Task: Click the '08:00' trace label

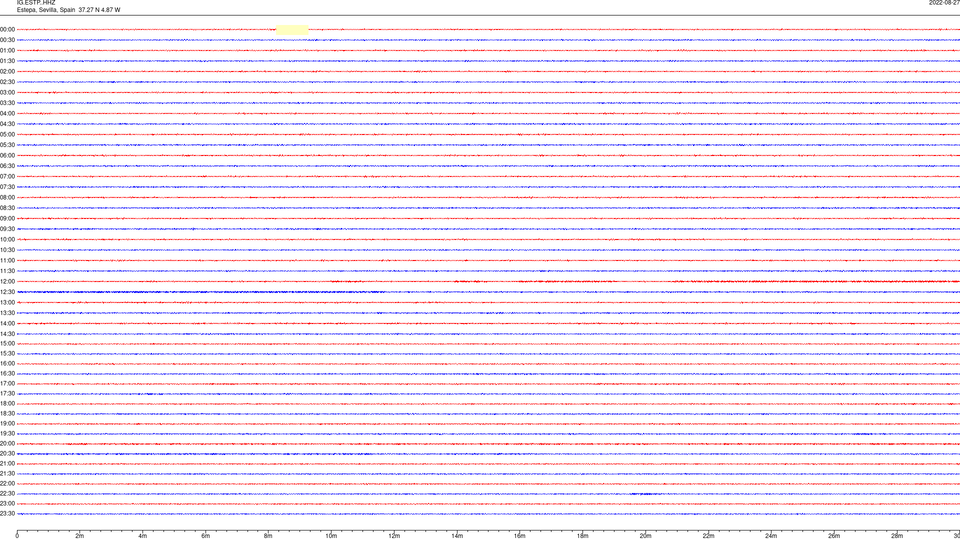Action: 7,198
